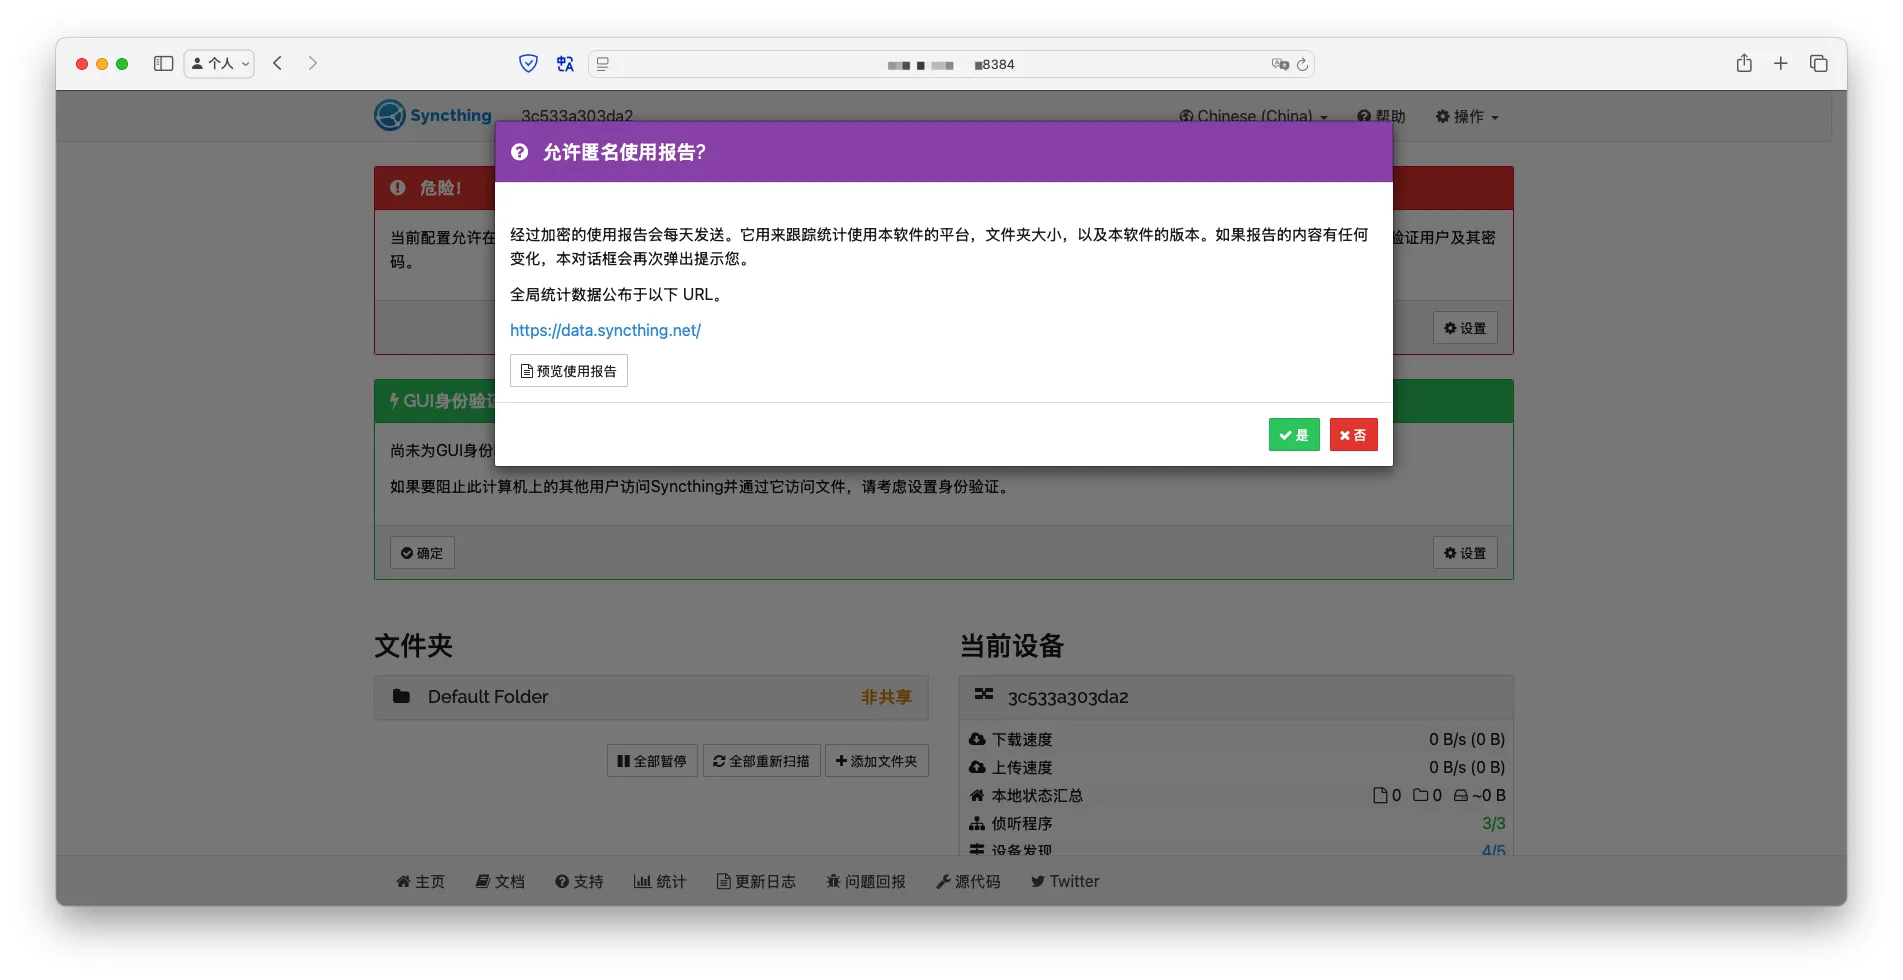The height and width of the screenshot is (980, 1903).
Task: Open a new Safari tab
Action: click(x=1781, y=63)
